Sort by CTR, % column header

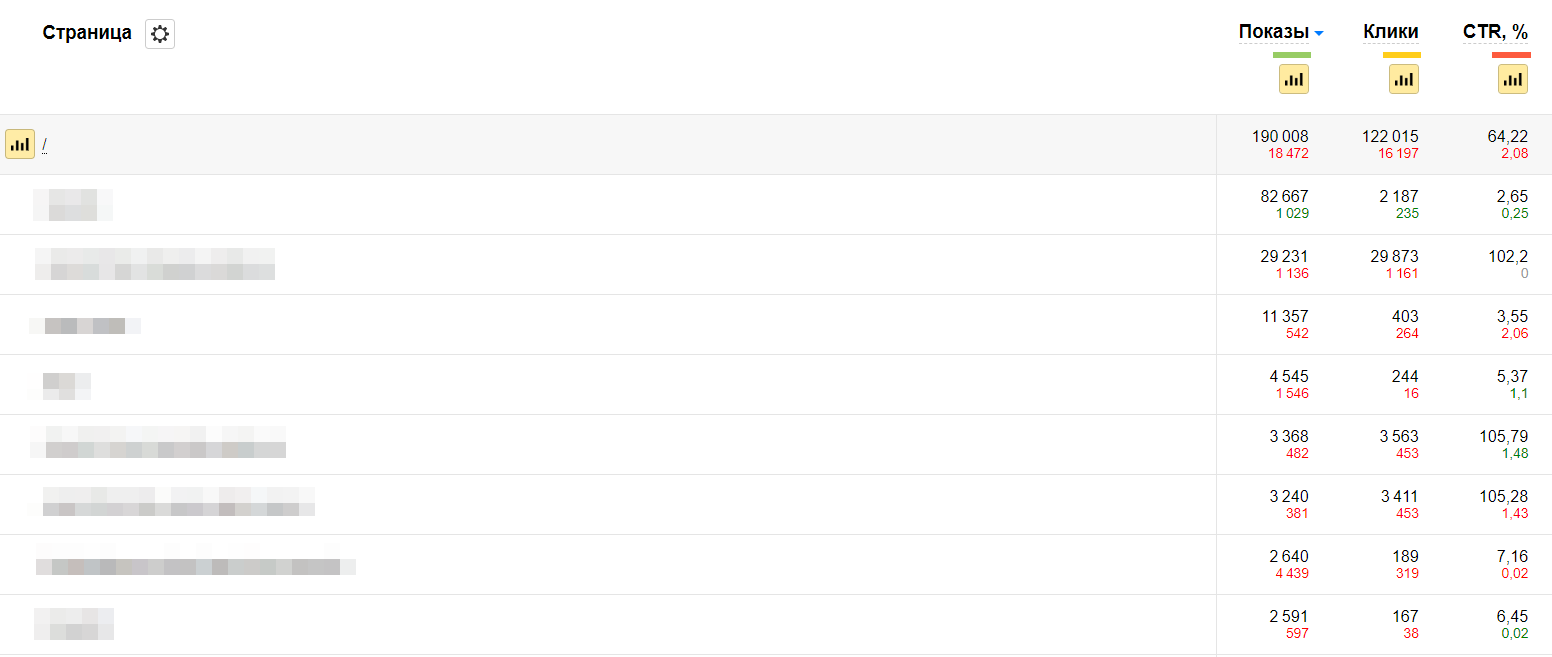[x=1496, y=32]
